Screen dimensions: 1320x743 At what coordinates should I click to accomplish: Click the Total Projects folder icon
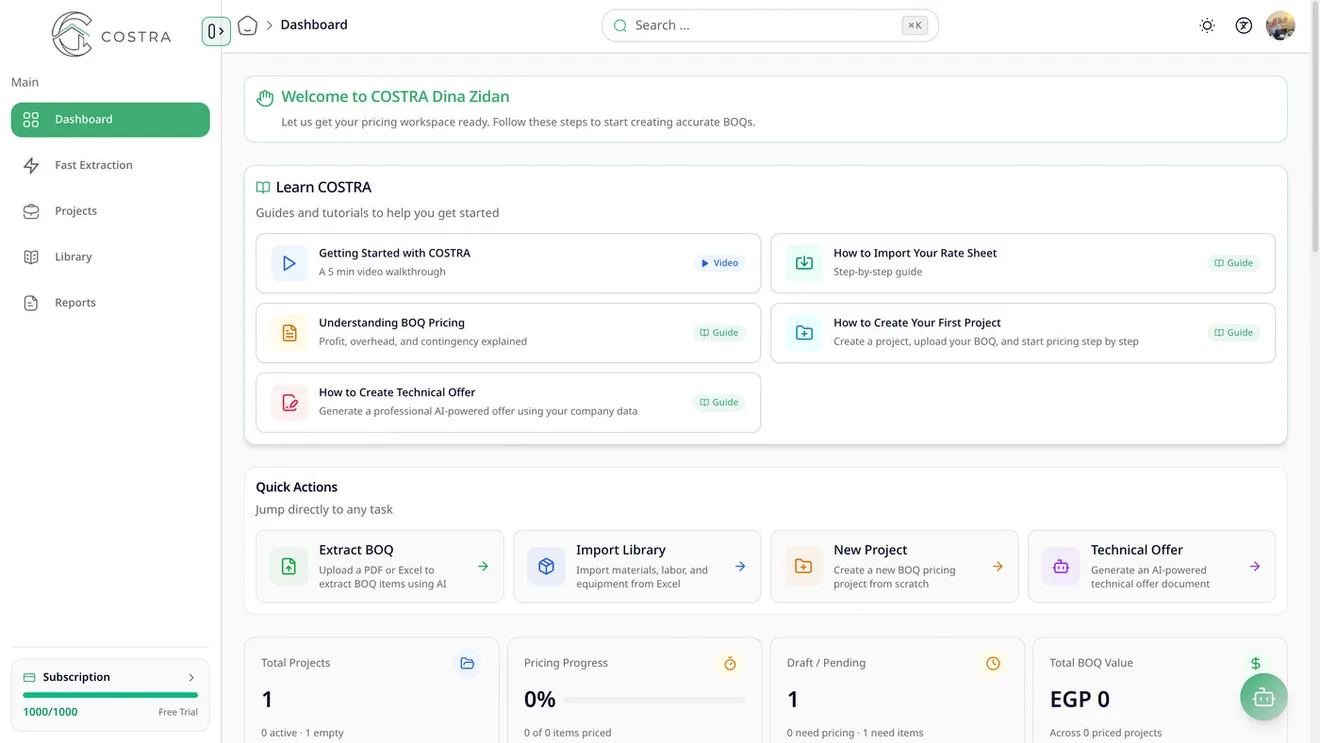pyautogui.click(x=467, y=664)
